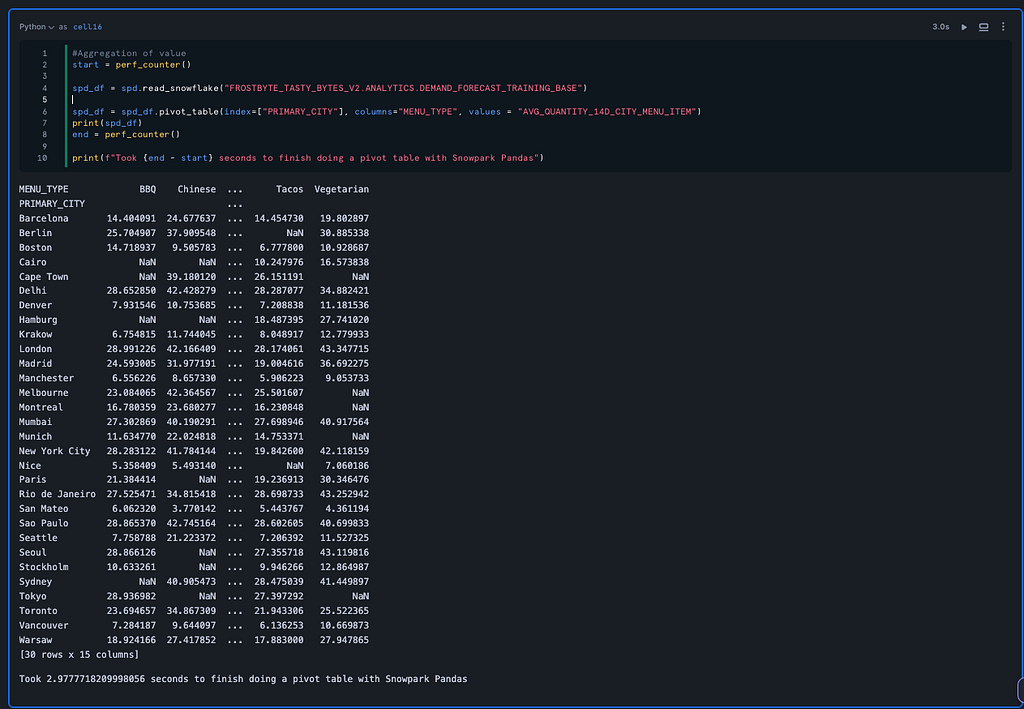Image resolution: width=1024 pixels, height=709 pixels.
Task: Toggle cell results display layout icon
Action: click(984, 27)
